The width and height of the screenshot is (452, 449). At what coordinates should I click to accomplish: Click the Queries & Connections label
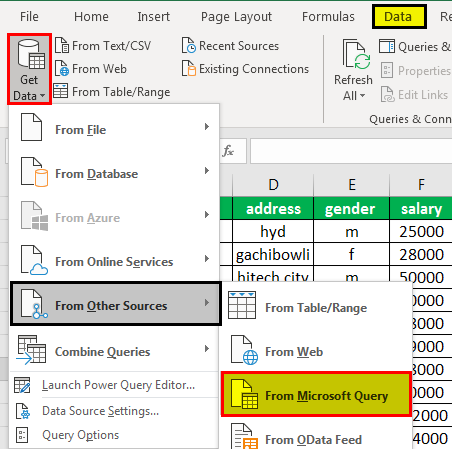pos(425,47)
